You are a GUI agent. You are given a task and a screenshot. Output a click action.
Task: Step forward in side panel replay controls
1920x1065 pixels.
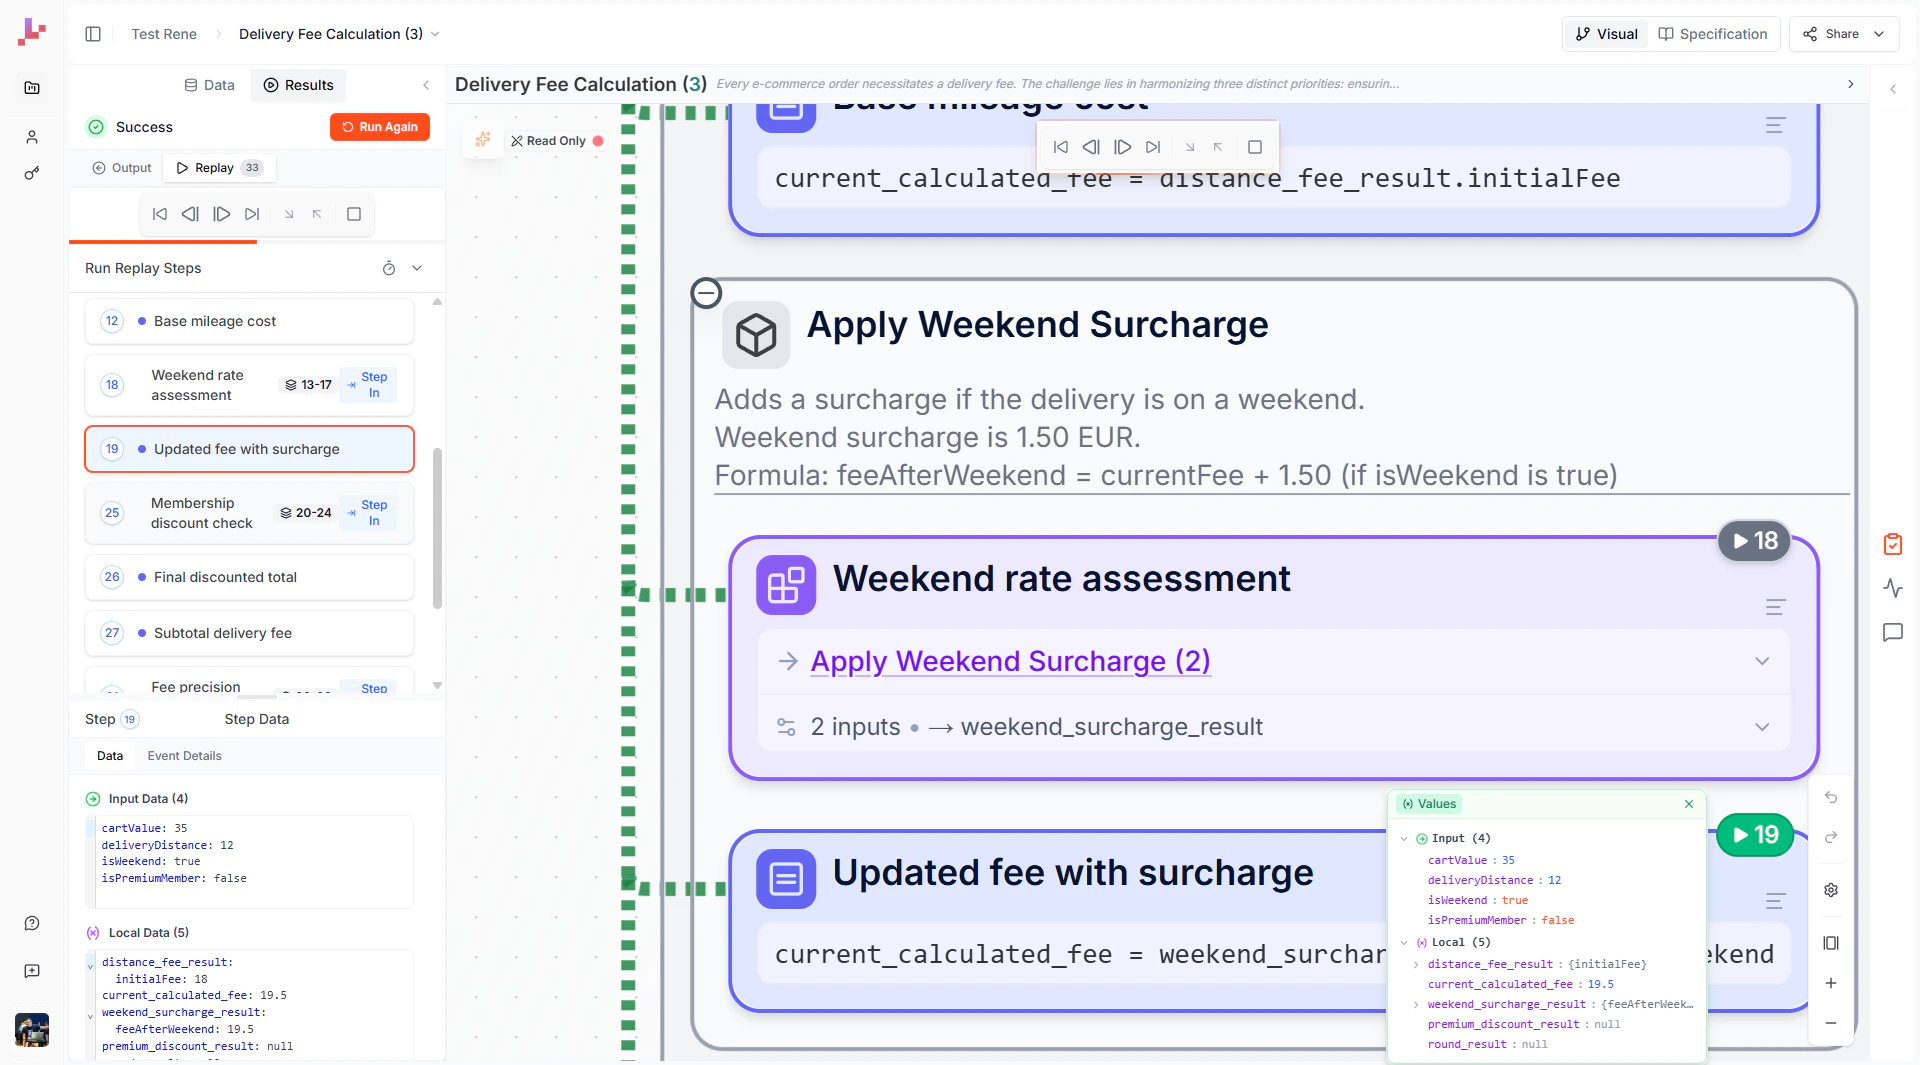click(222, 214)
